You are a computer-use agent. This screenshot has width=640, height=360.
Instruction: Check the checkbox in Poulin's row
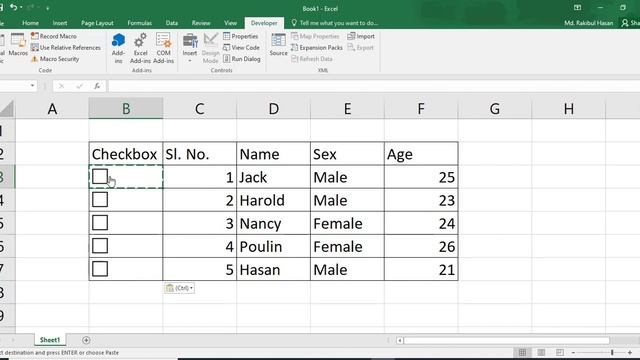(100, 246)
